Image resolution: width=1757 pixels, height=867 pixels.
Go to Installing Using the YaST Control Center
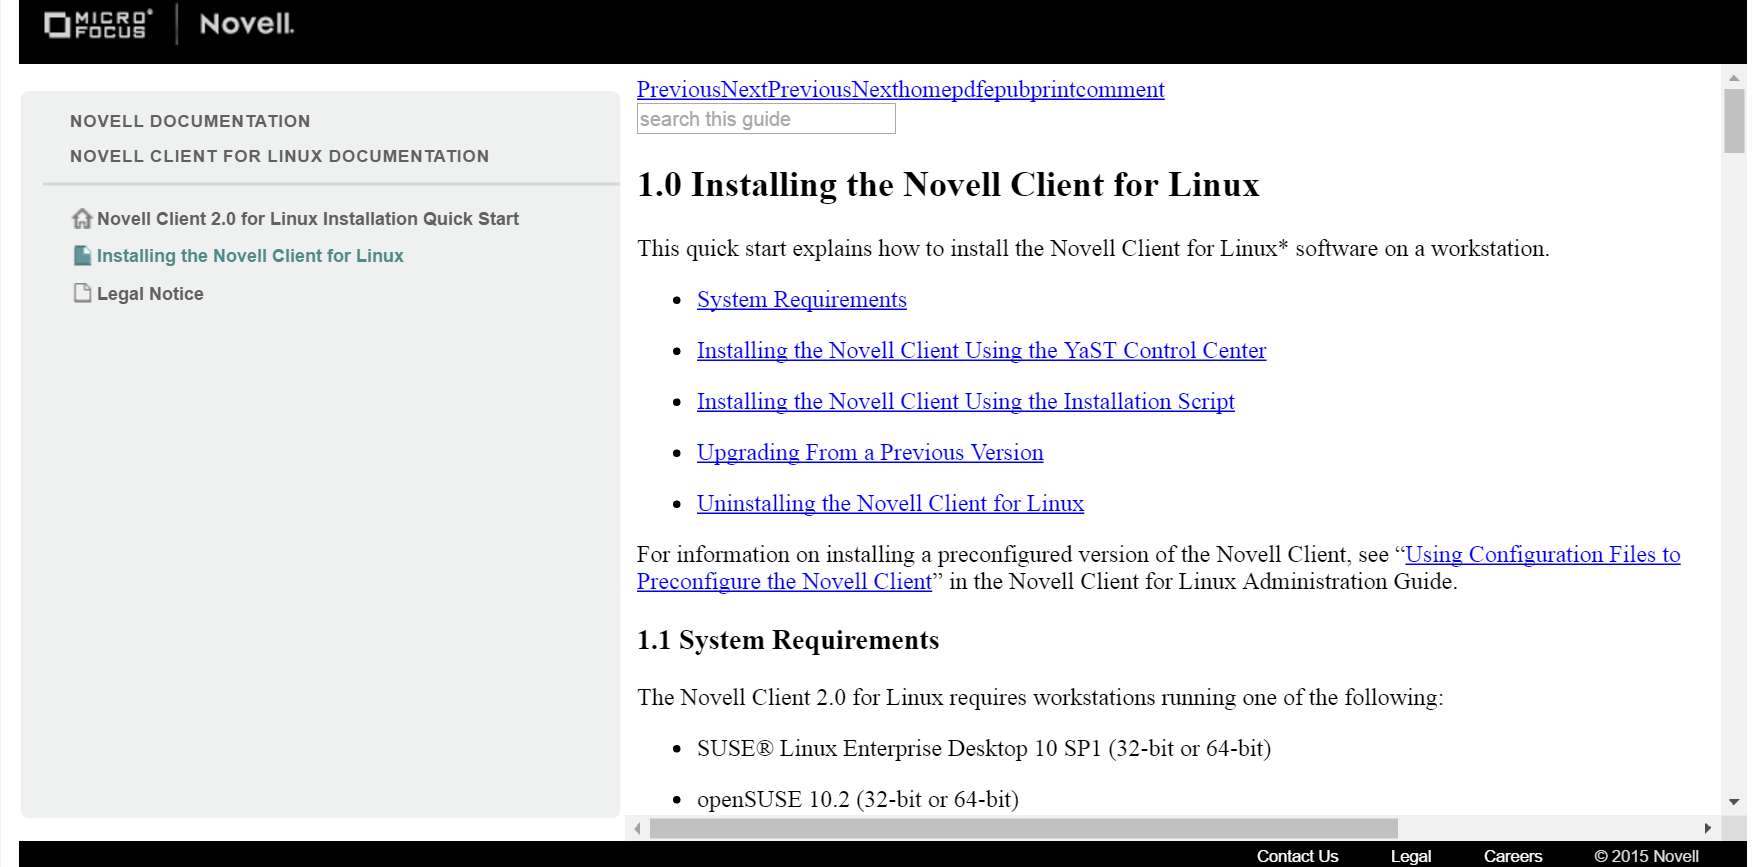tap(981, 351)
